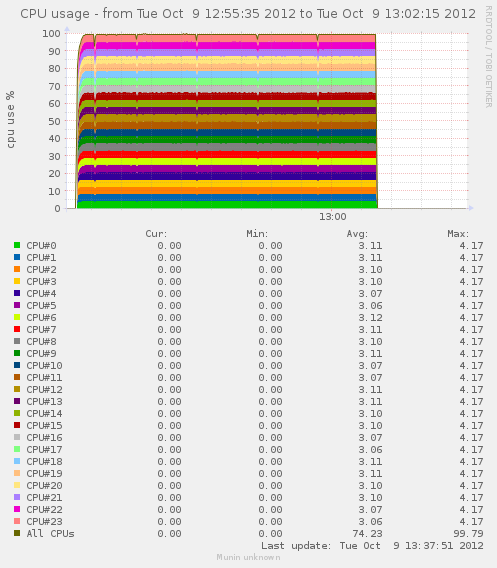
Task: Click the 13:00 time axis marker
Action: click(333, 217)
